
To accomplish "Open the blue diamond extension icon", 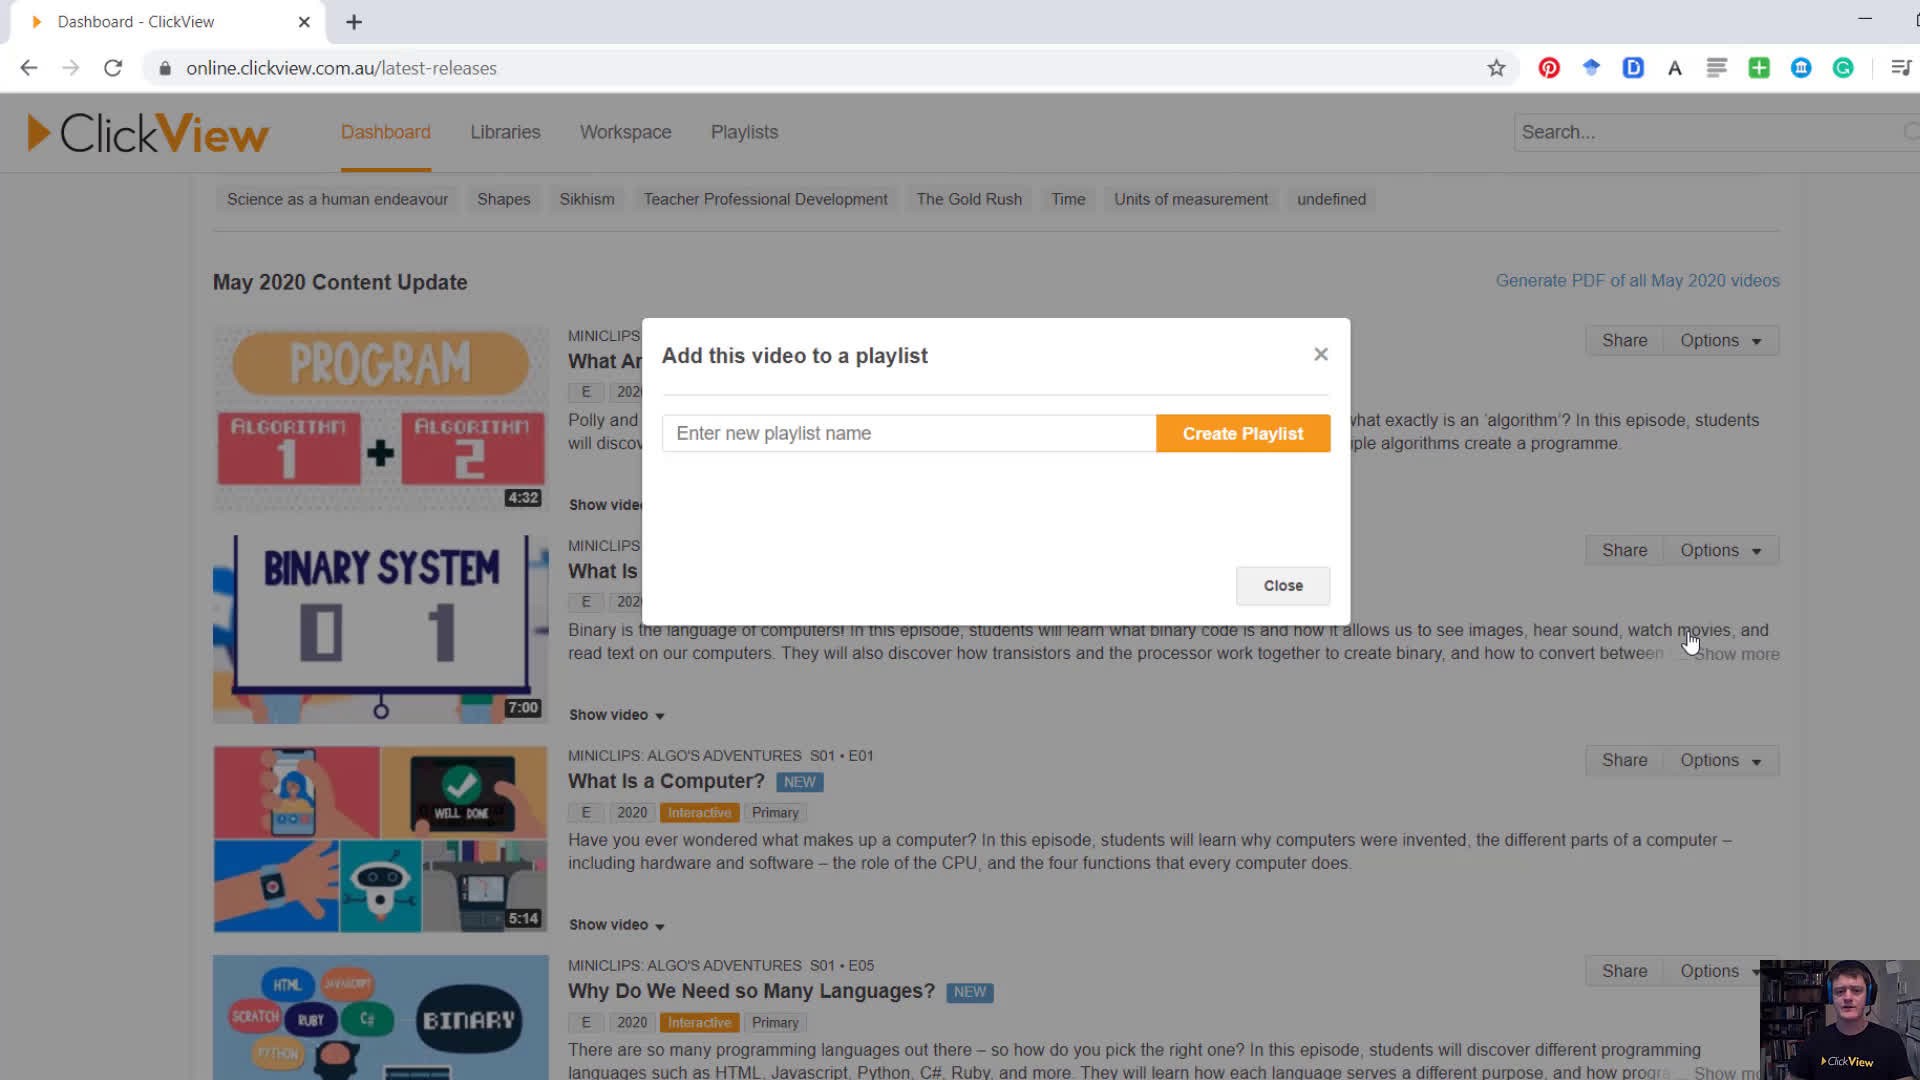I will pos(1591,68).
